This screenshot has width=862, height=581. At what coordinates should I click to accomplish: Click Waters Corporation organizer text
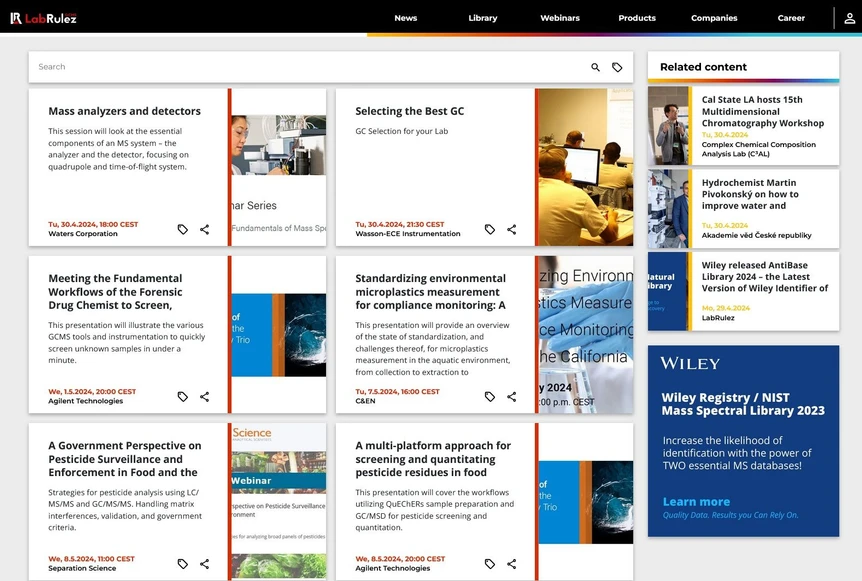(82, 234)
